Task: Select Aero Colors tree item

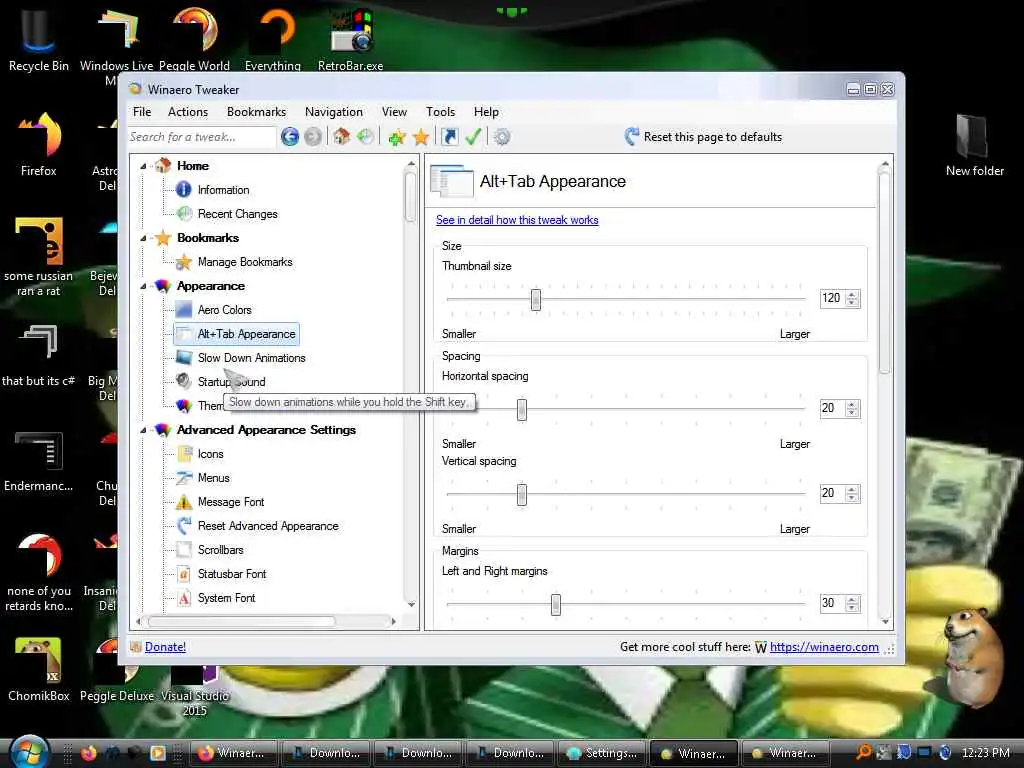Action: tap(225, 310)
